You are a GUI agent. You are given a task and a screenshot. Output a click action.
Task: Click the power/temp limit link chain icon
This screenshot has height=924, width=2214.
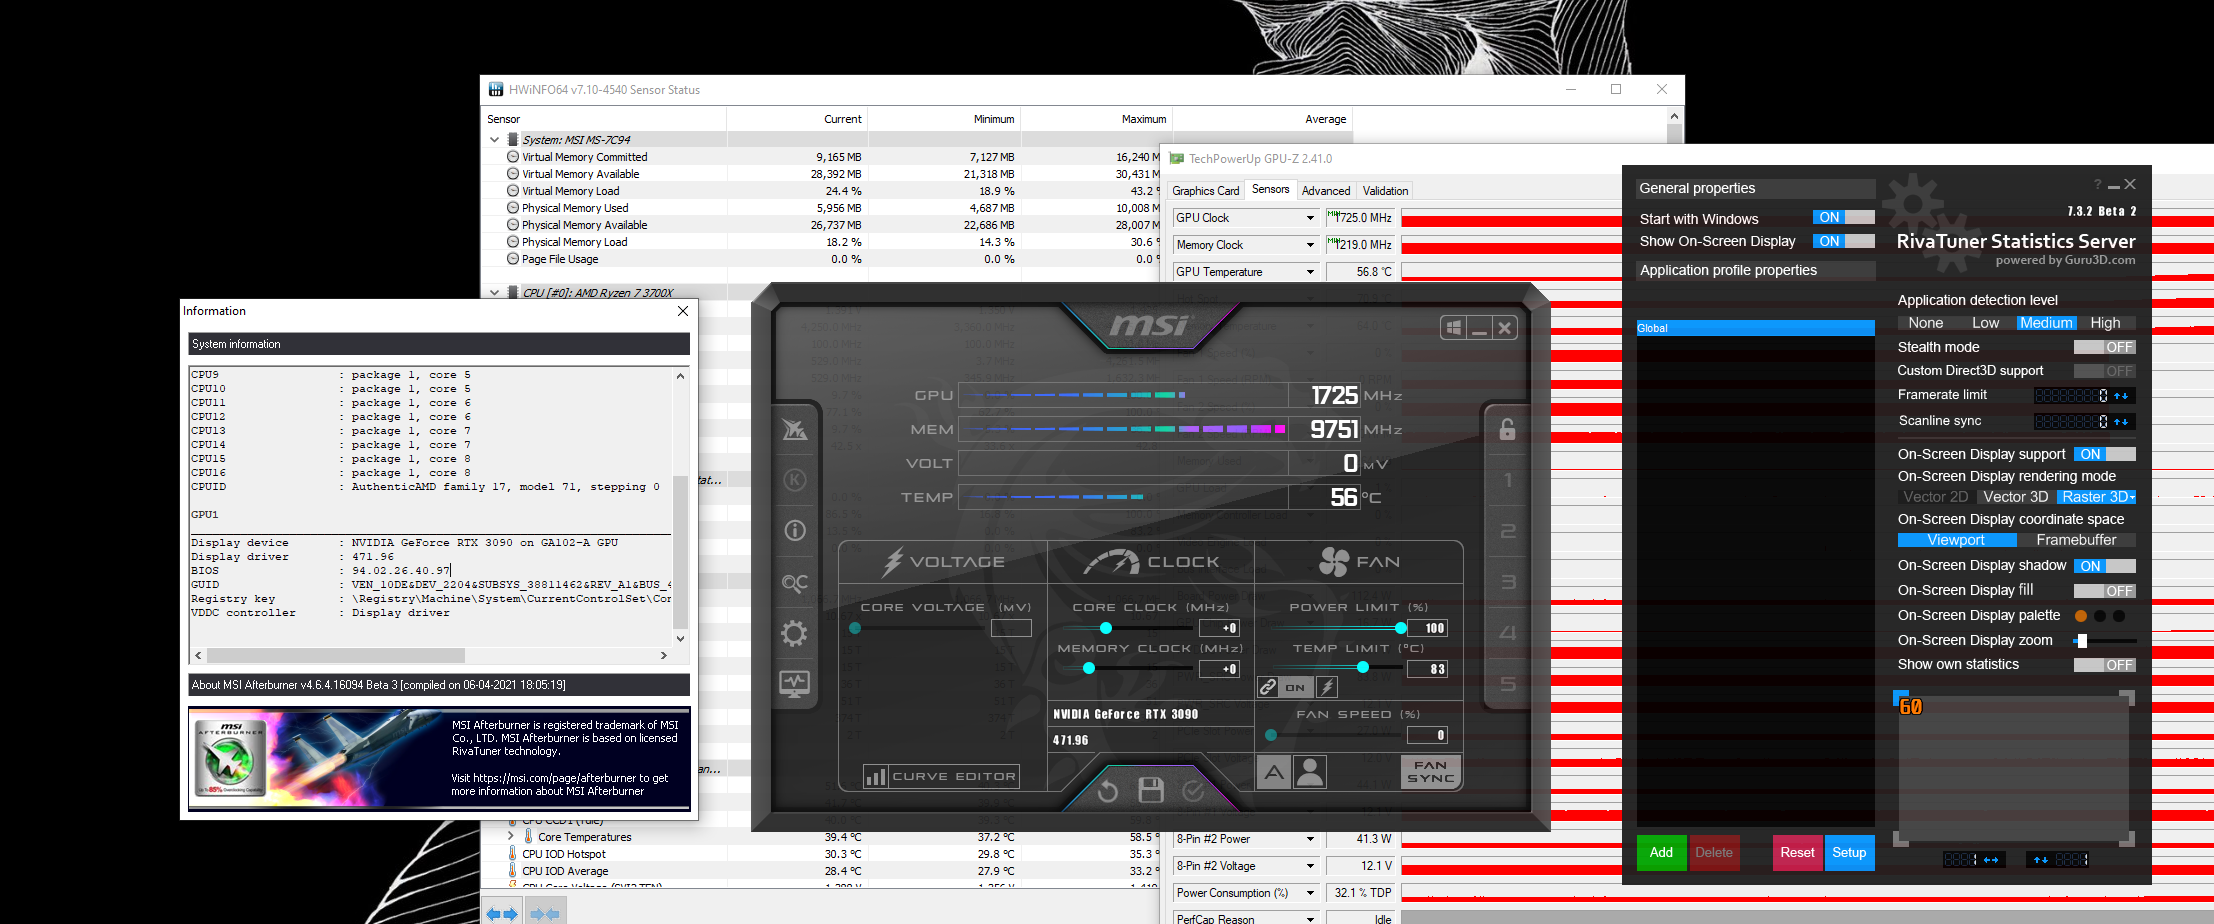coord(1267,687)
